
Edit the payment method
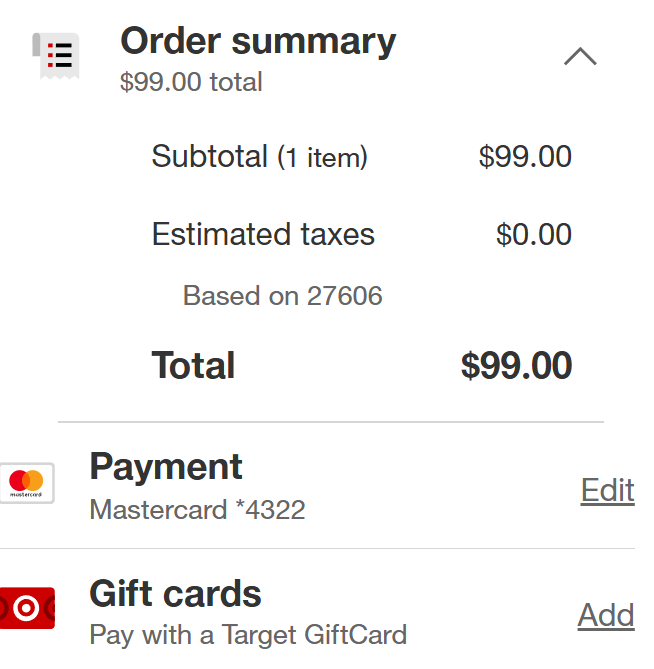(x=607, y=490)
